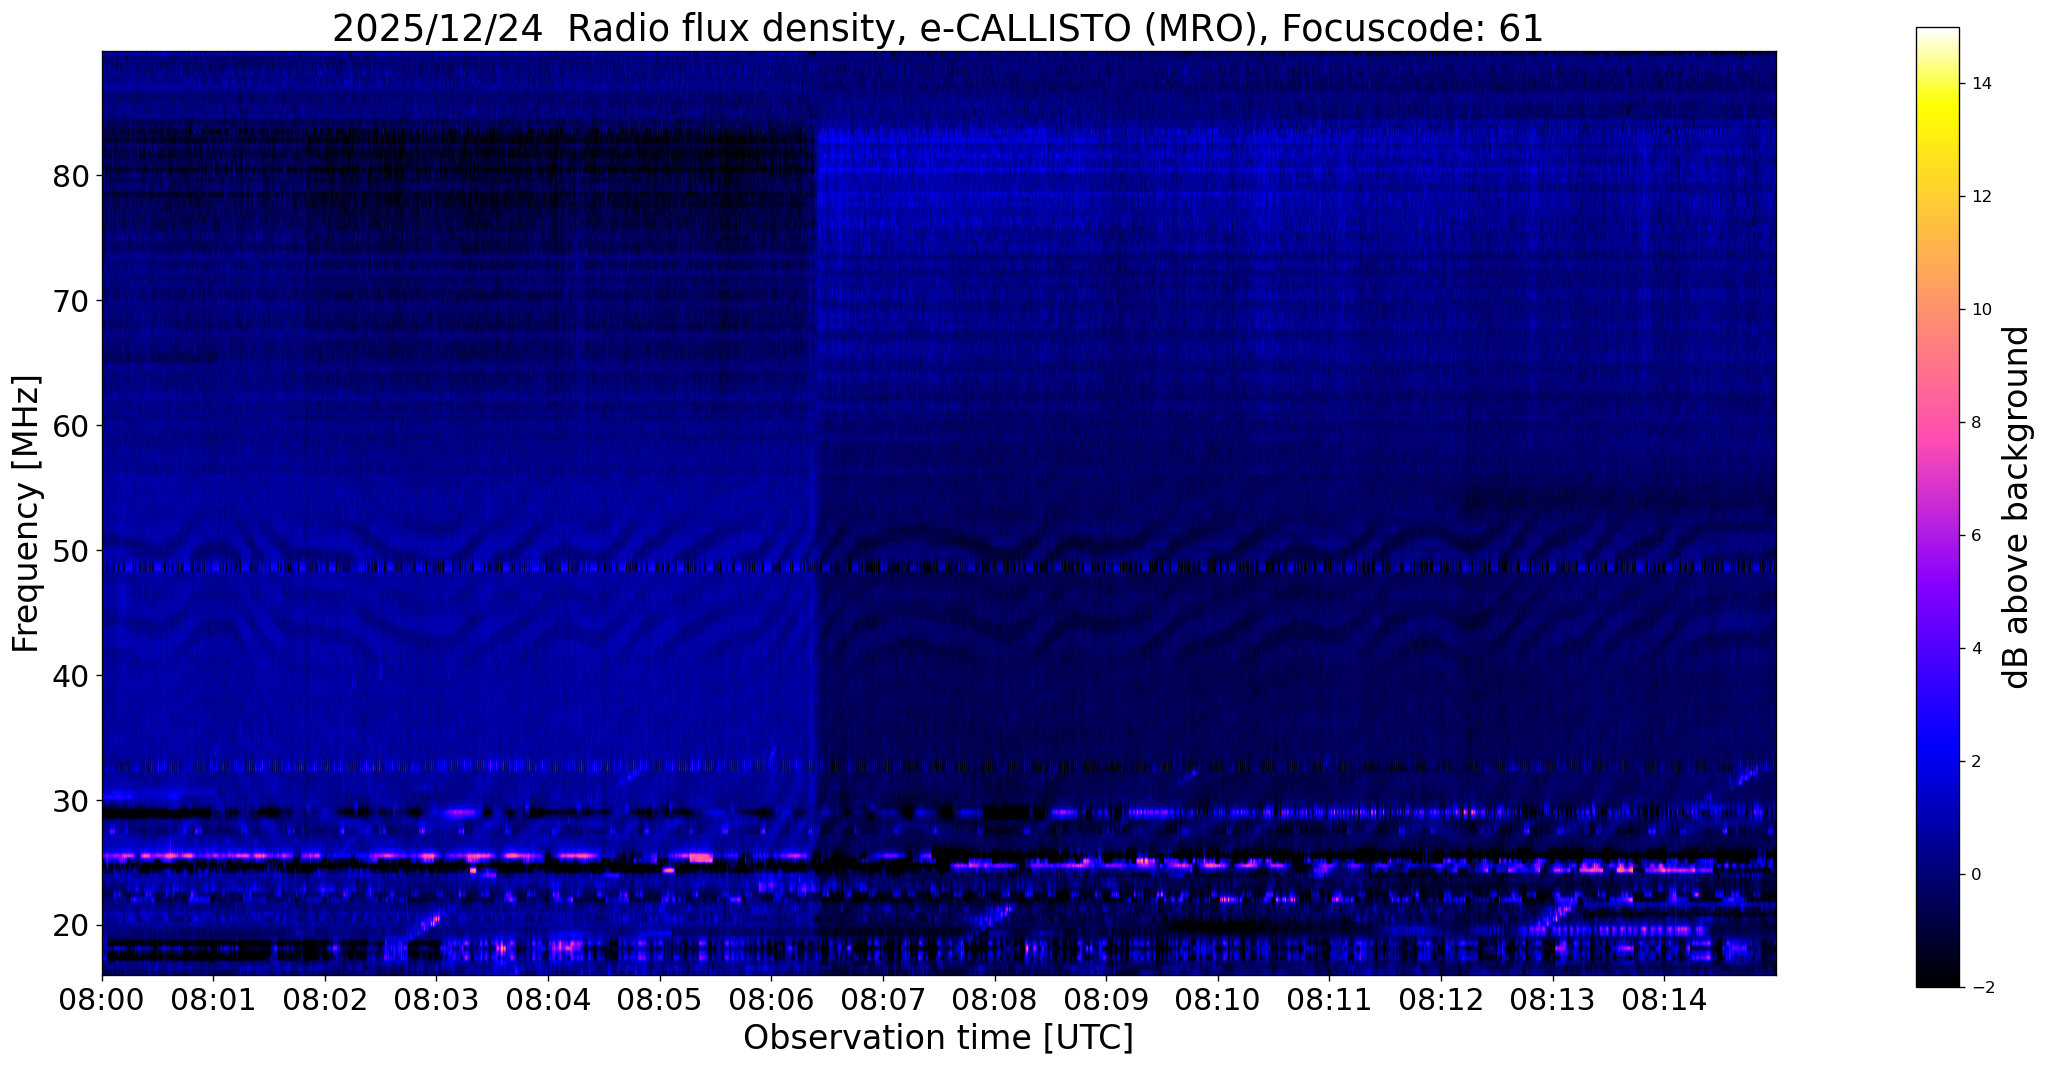Click the 30 MHz frequency tick label
2047x1067 pixels.
(71, 801)
